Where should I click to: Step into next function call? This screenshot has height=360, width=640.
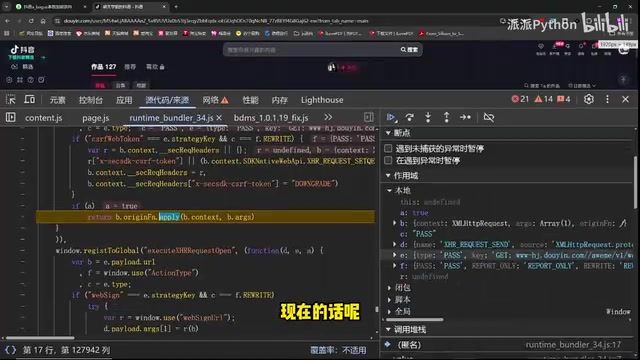pyautogui.click(x=428, y=118)
